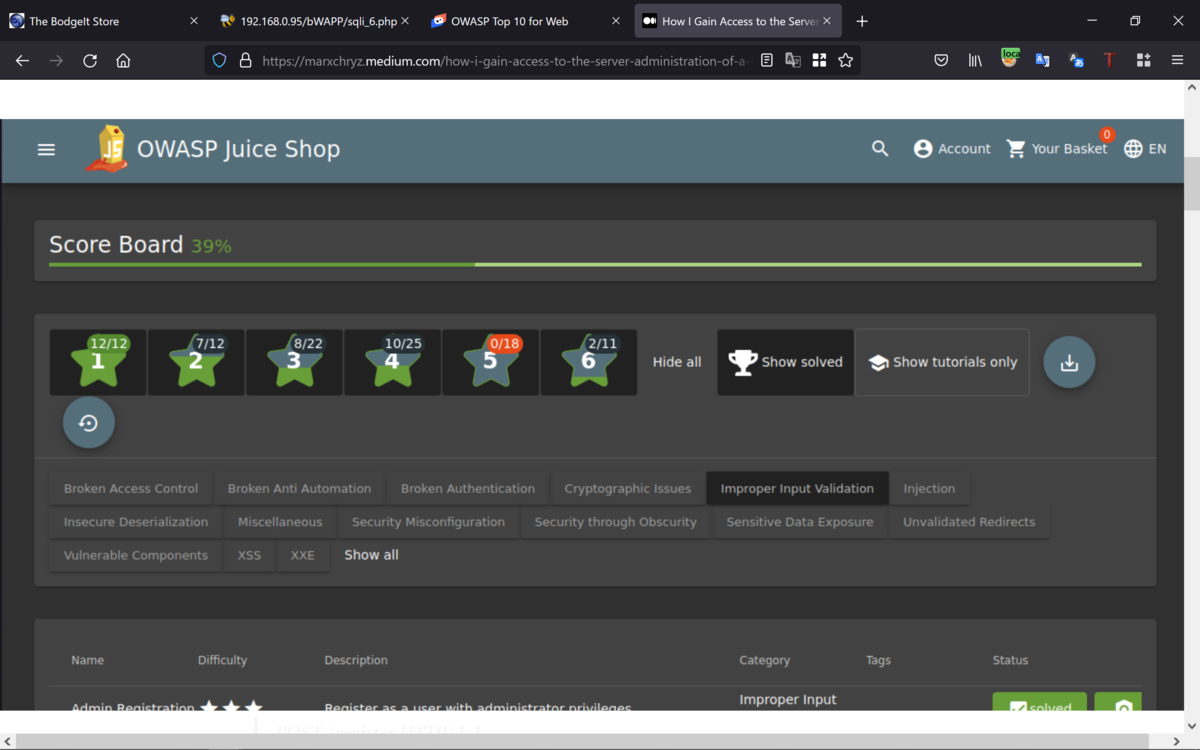1200x750 pixels.
Task: Select Cryptographic Issues category
Action: point(628,489)
